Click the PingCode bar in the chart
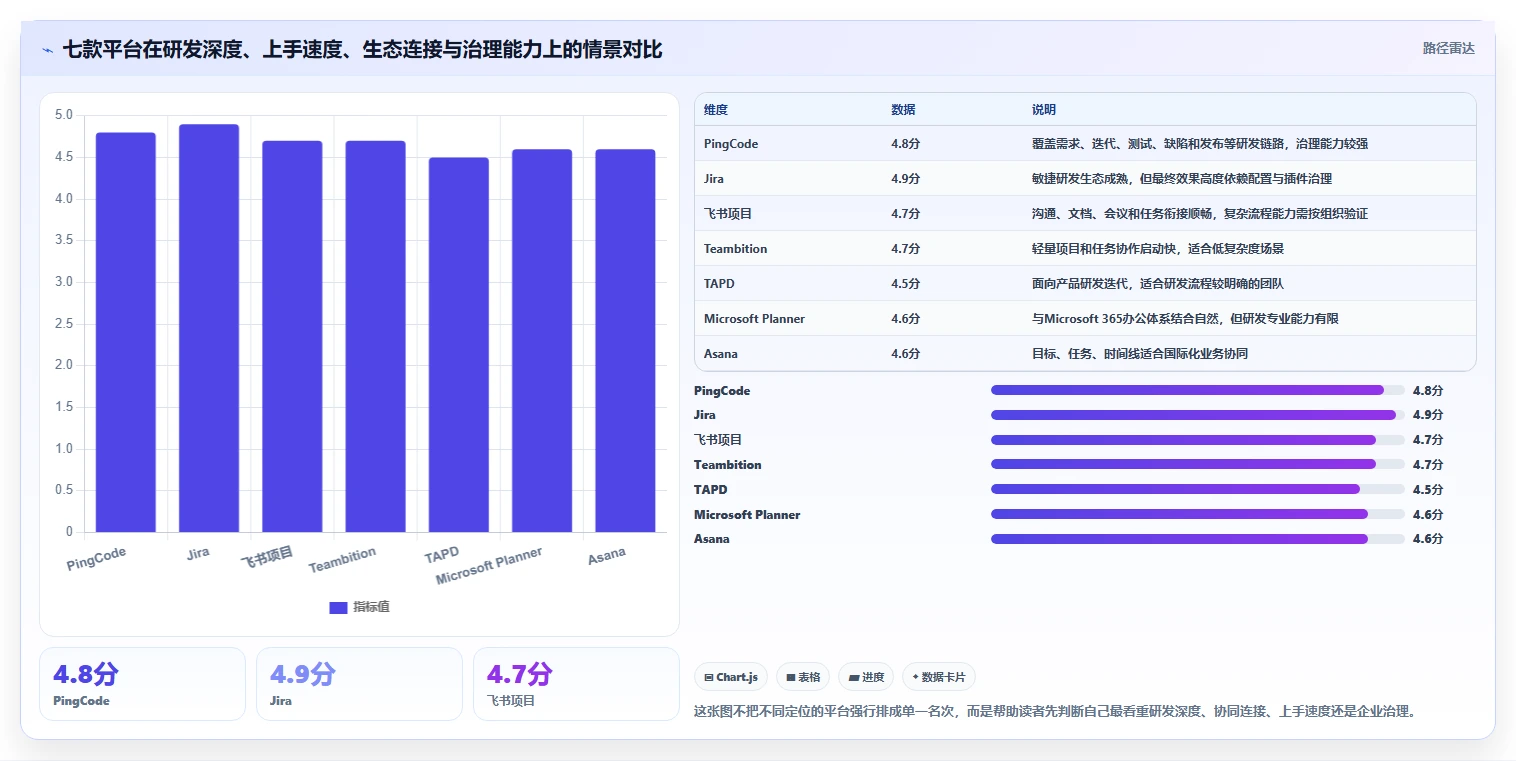 pos(126,332)
